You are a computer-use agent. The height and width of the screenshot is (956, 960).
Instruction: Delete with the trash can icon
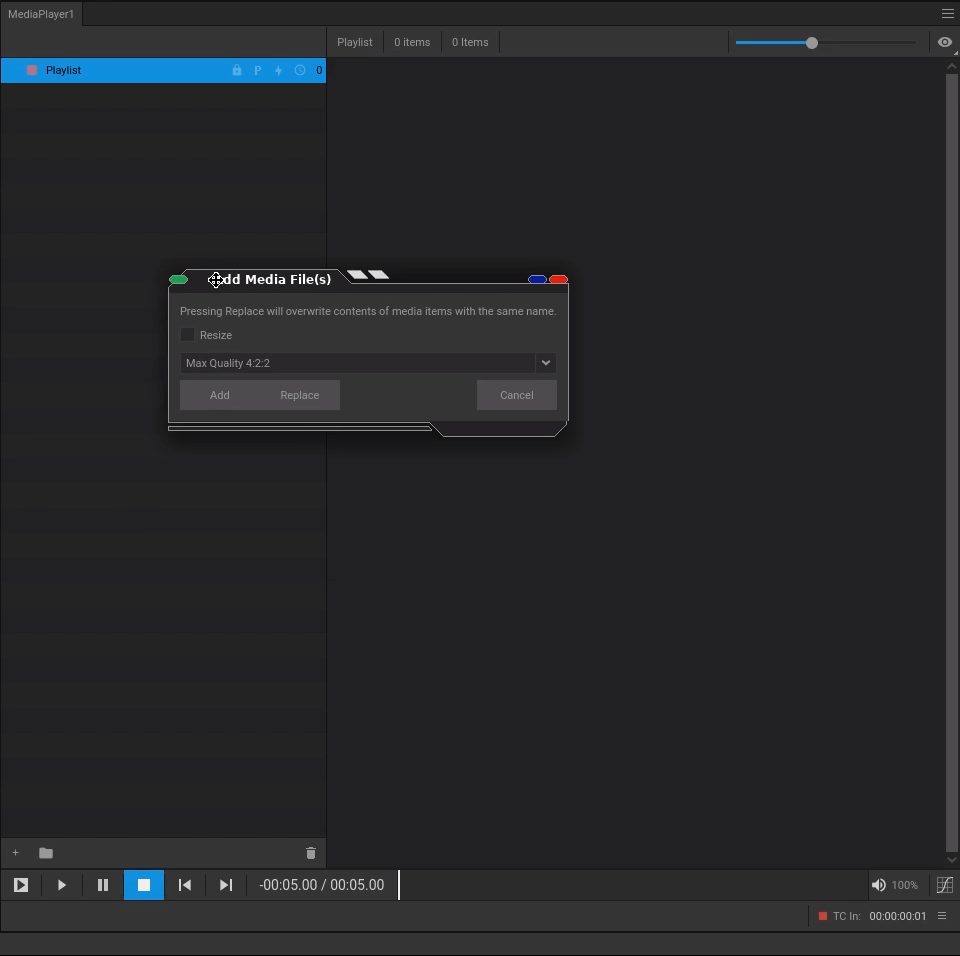pyautogui.click(x=310, y=852)
